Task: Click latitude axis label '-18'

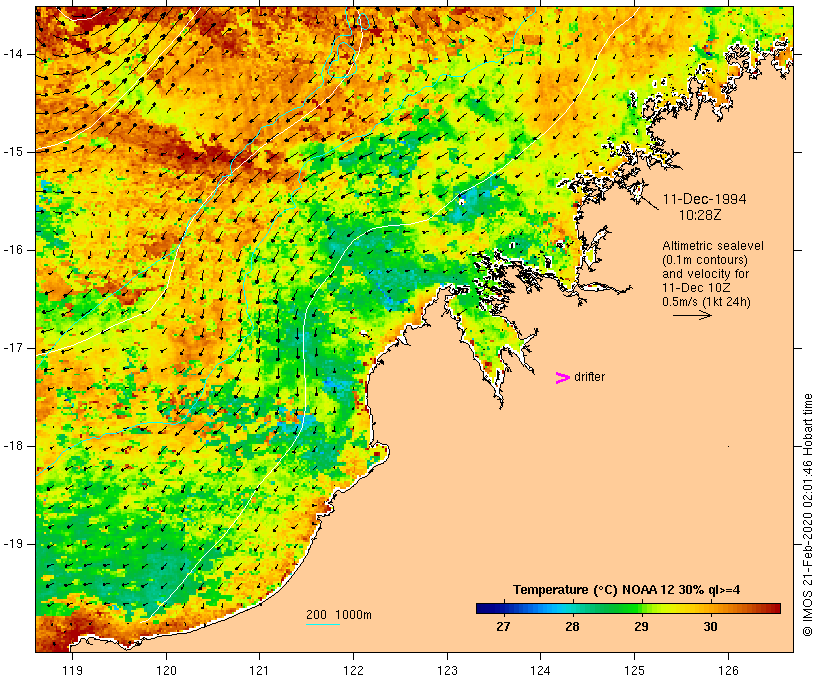Action: [13, 446]
